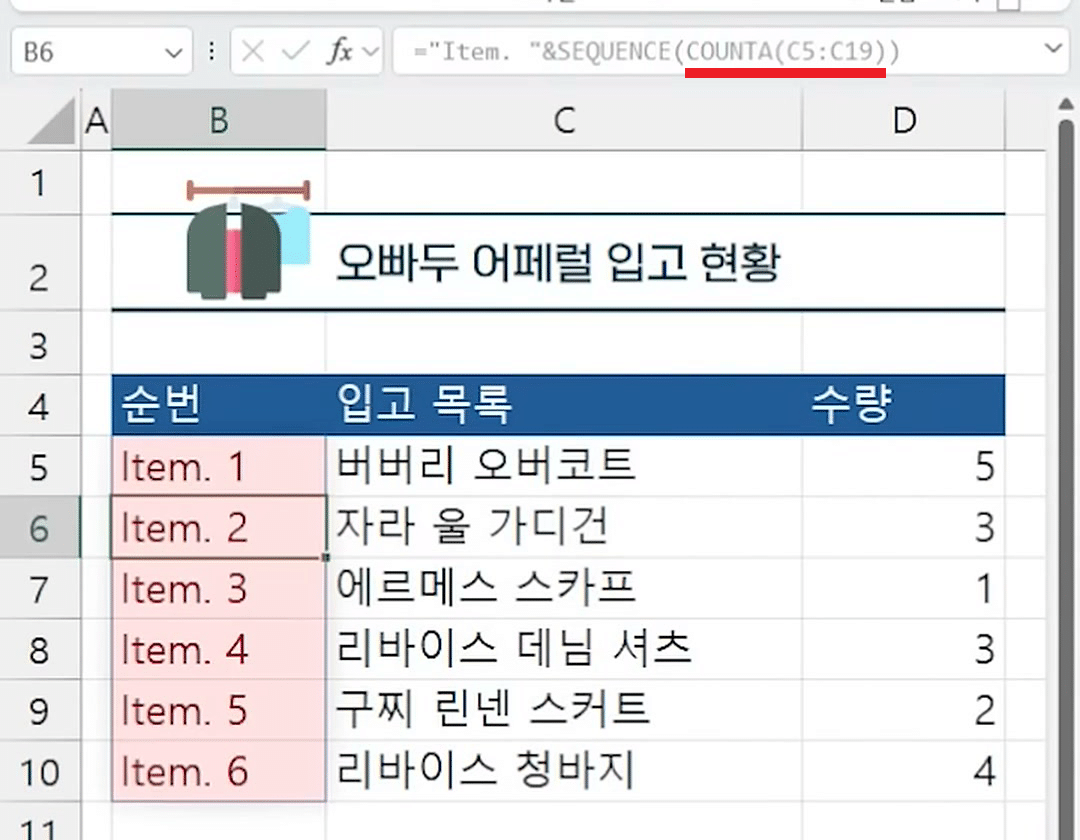Click the formula bar three-dot resize handle

[x=211, y=52]
